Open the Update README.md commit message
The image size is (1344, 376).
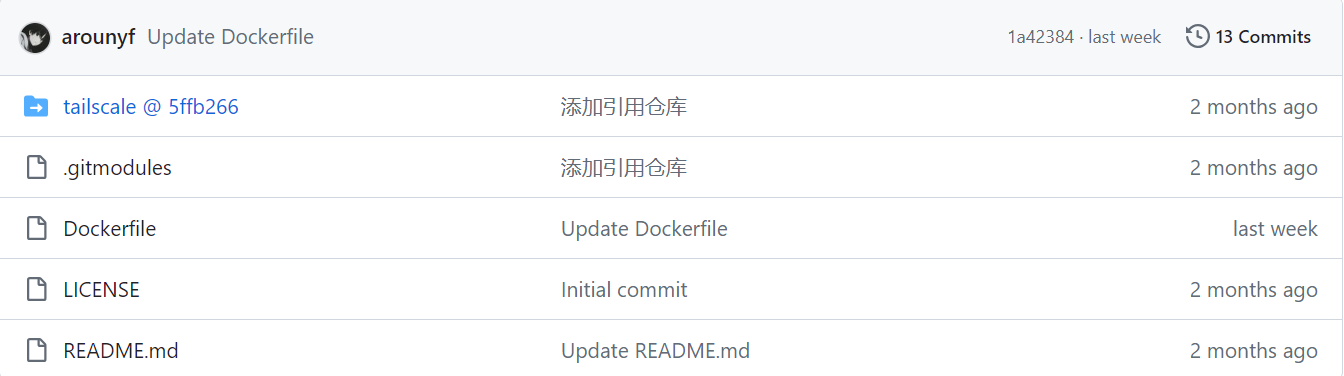click(655, 351)
